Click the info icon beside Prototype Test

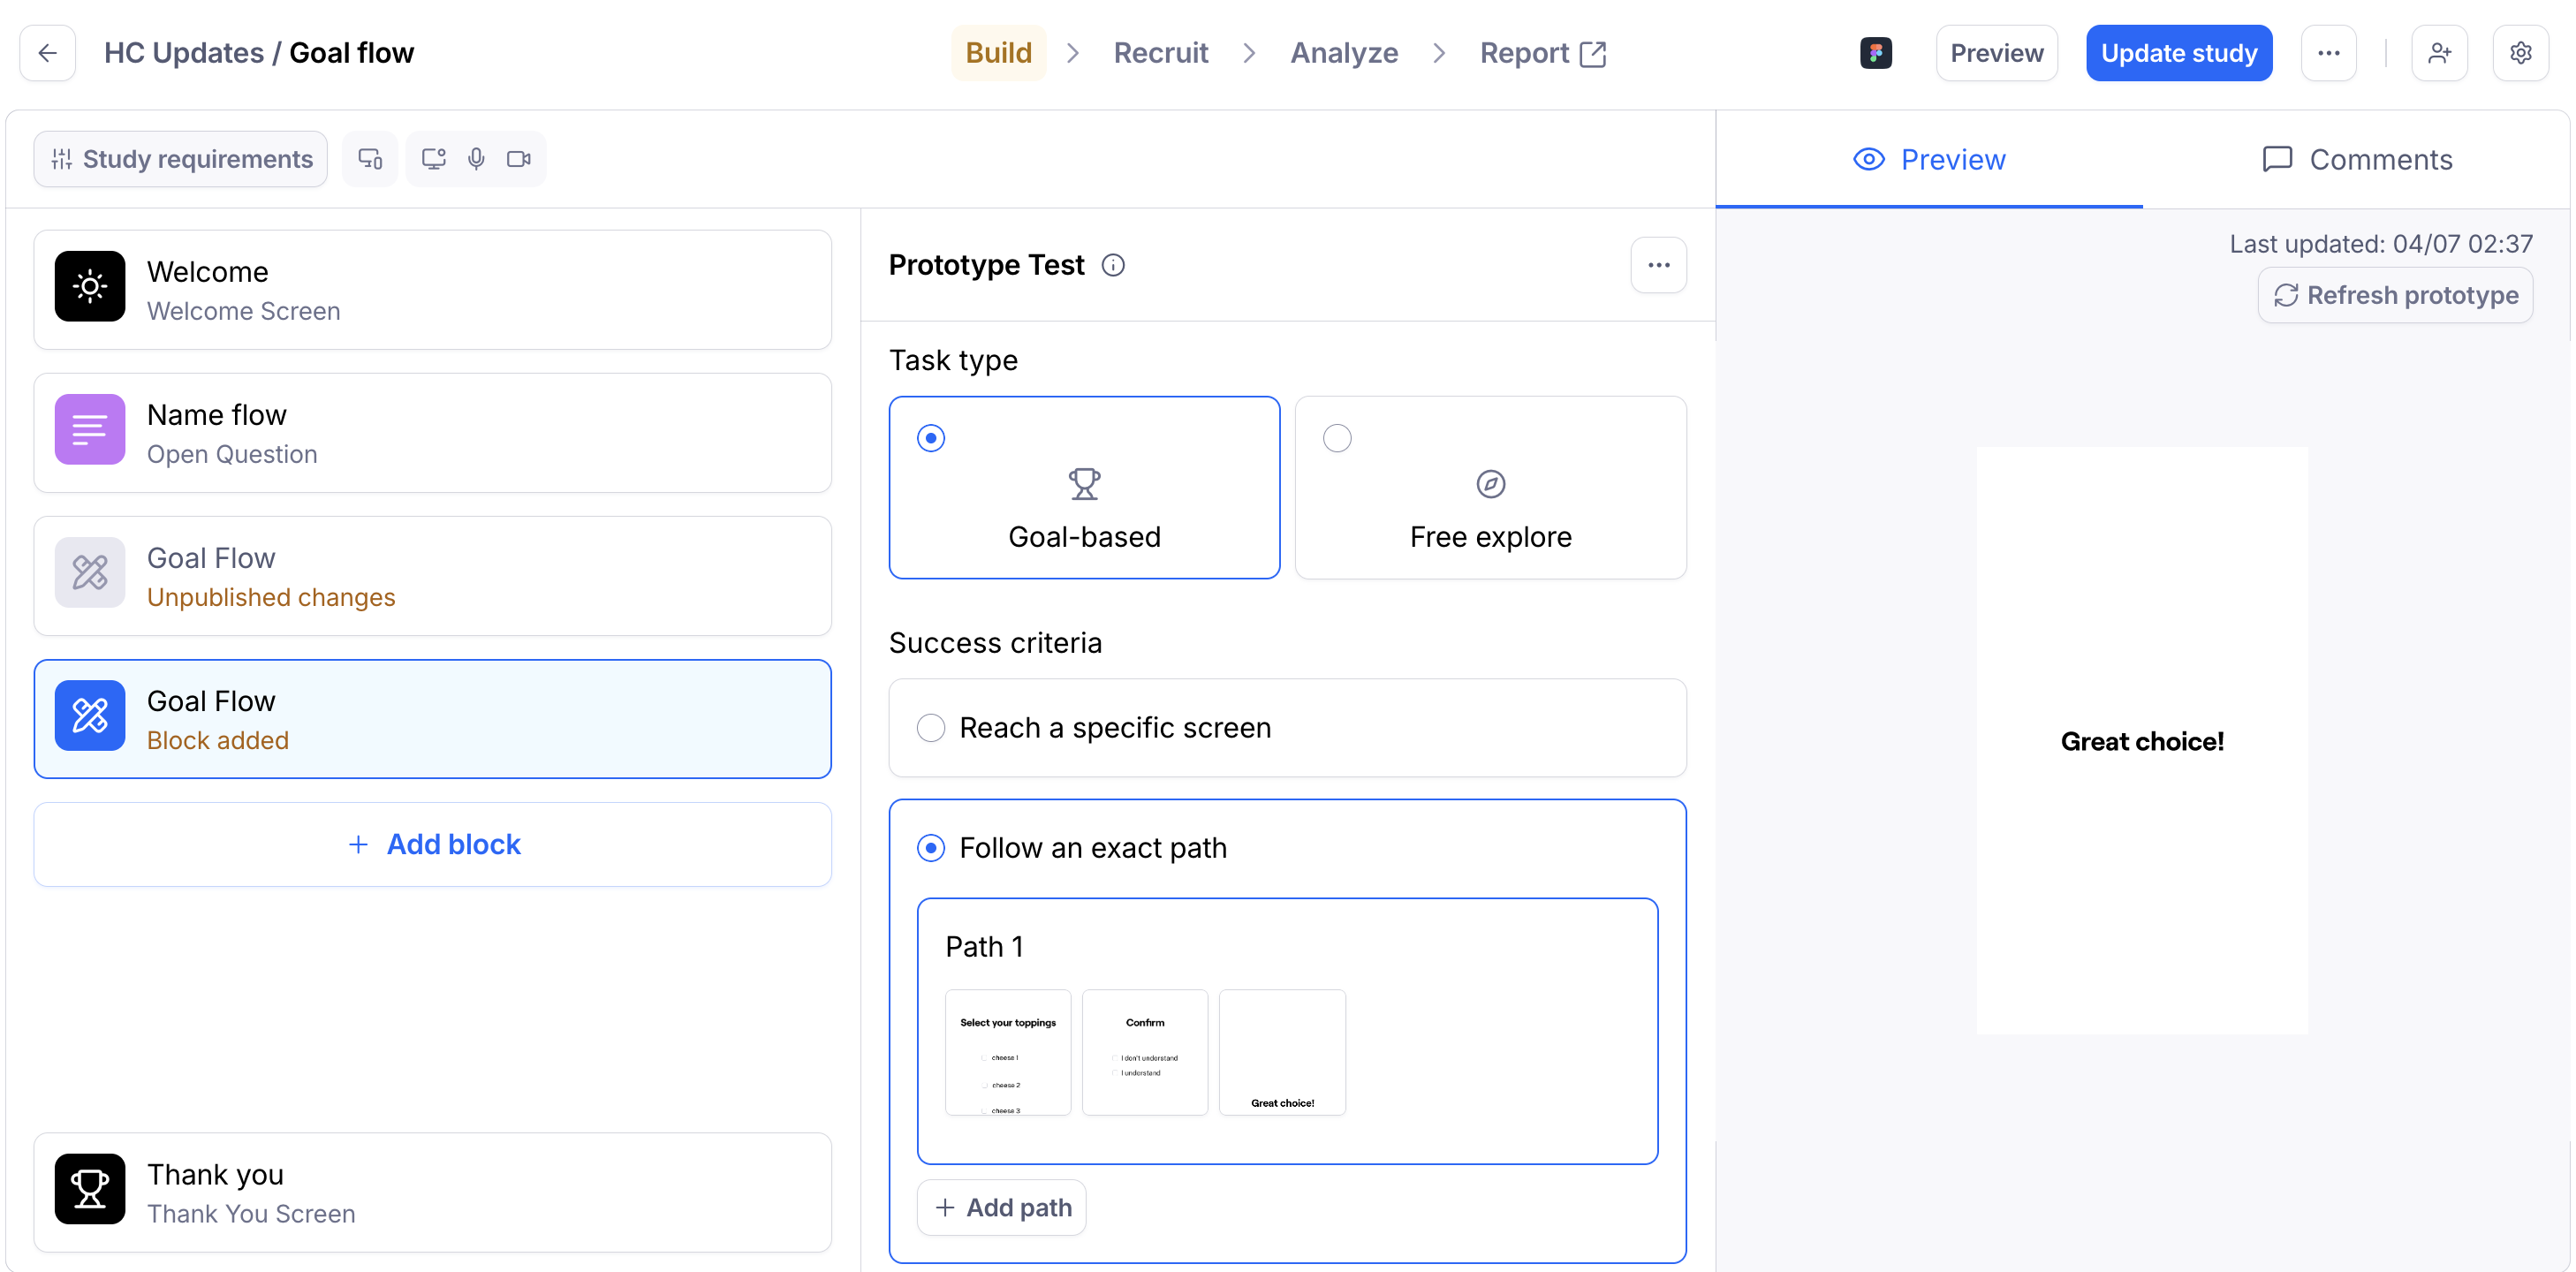pyautogui.click(x=1112, y=265)
